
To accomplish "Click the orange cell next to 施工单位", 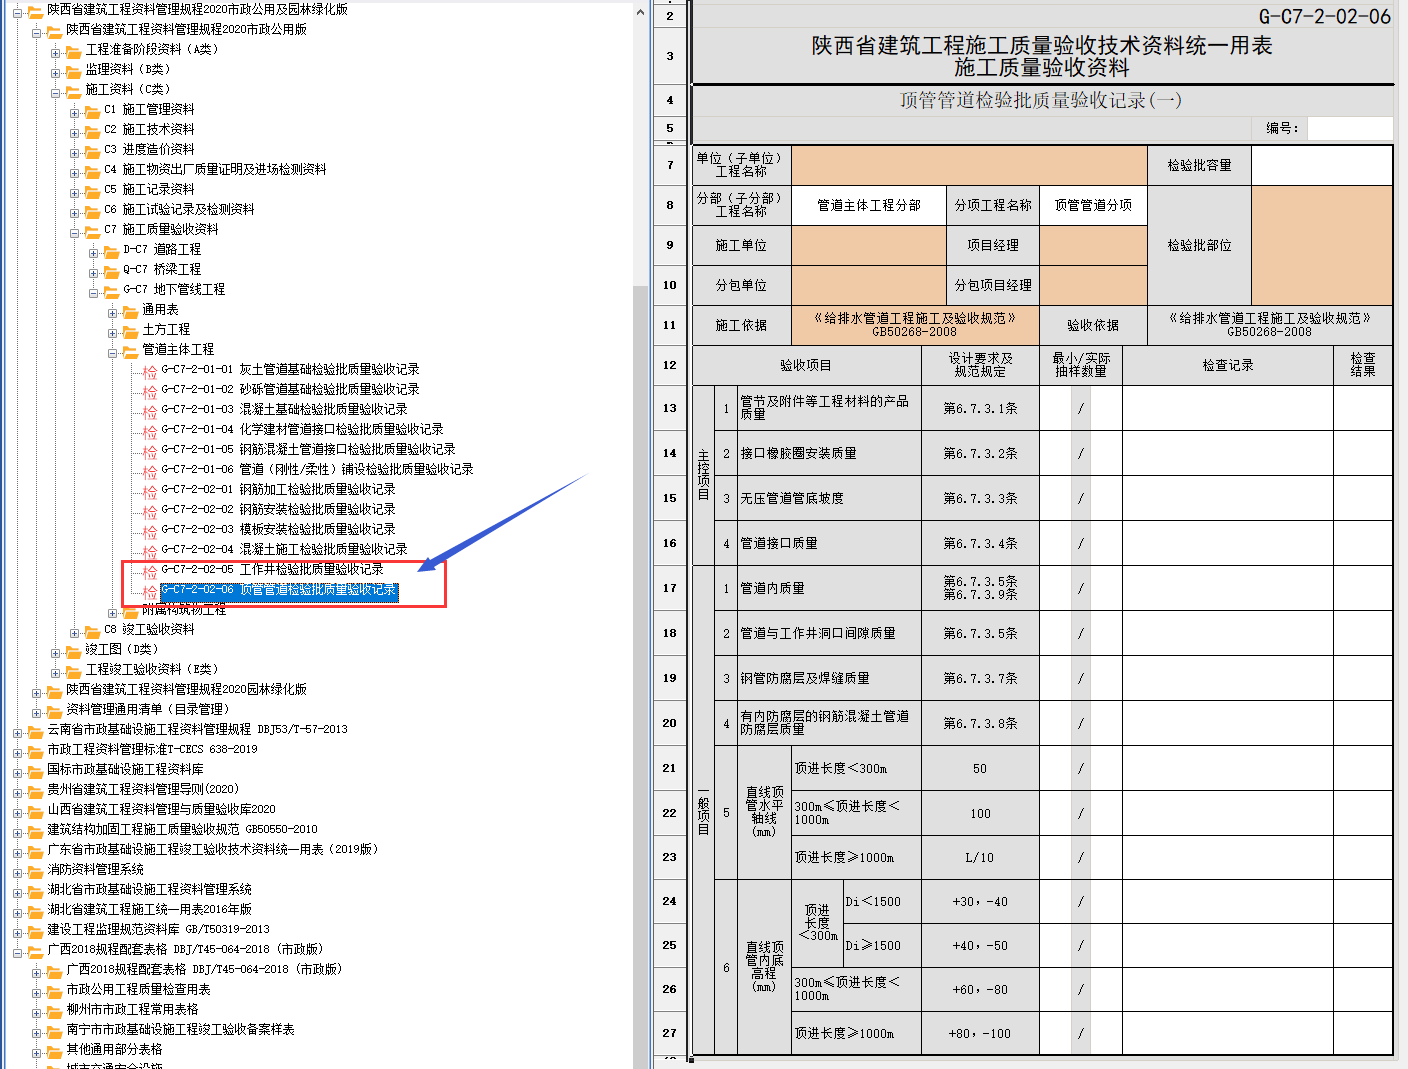I will tap(868, 245).
